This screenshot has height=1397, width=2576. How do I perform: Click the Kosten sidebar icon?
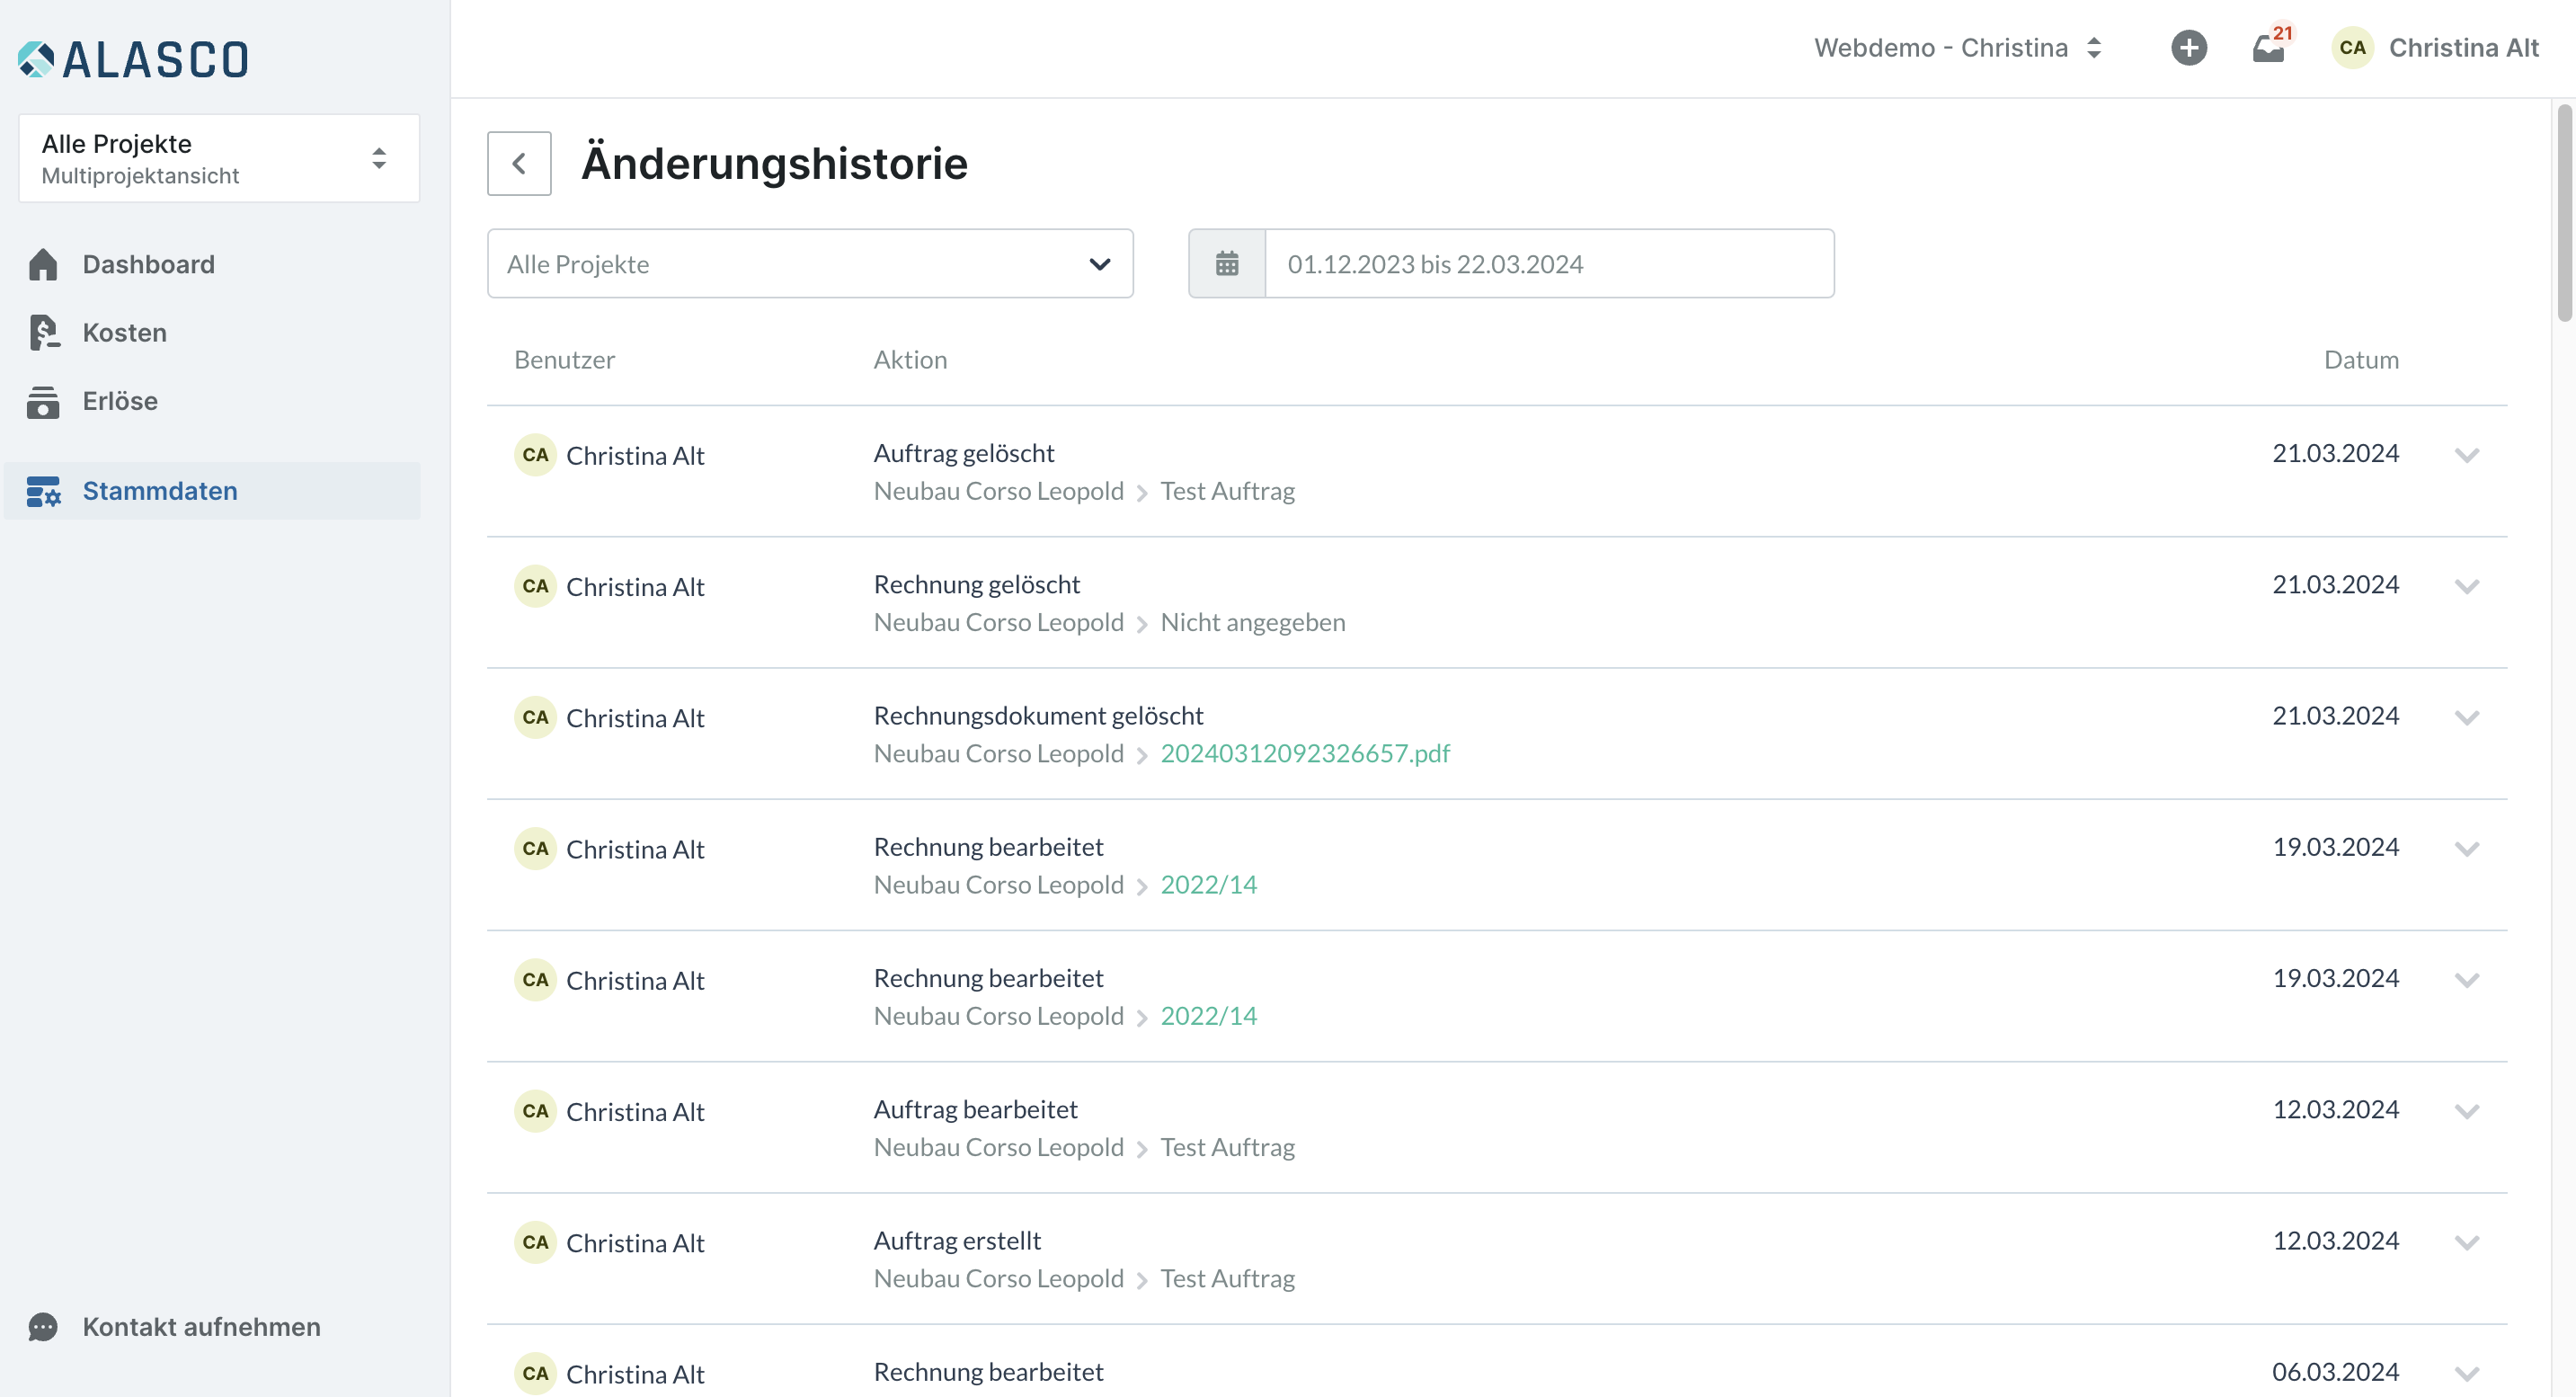coord(43,332)
